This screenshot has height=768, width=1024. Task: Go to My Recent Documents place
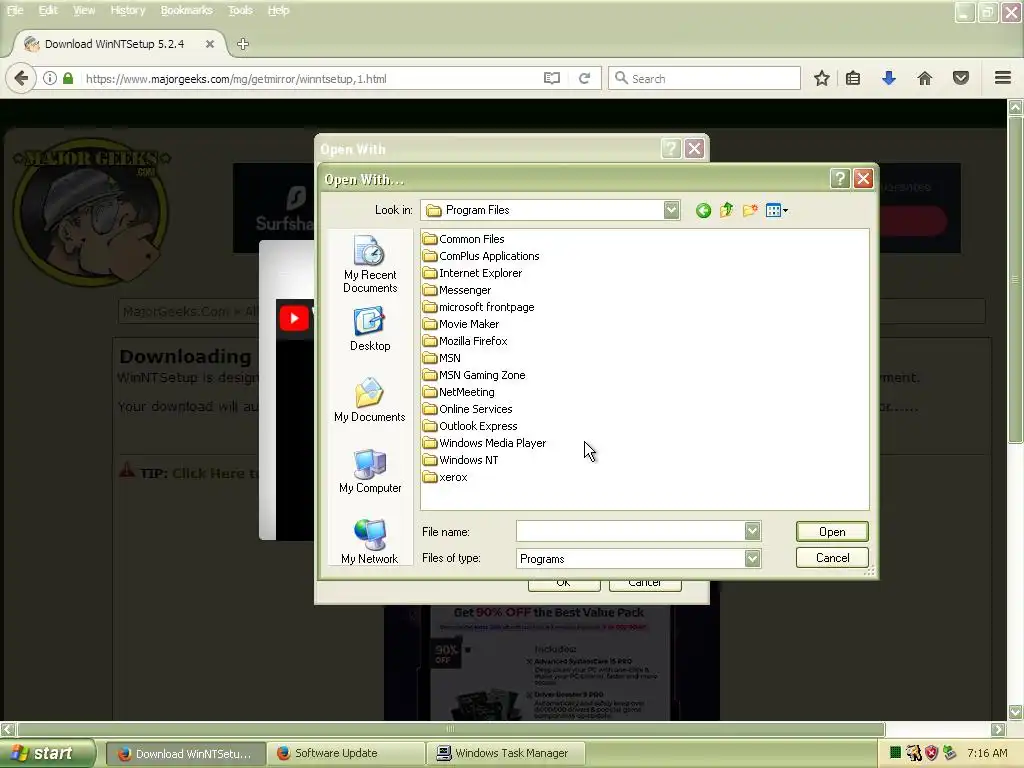tap(370, 264)
